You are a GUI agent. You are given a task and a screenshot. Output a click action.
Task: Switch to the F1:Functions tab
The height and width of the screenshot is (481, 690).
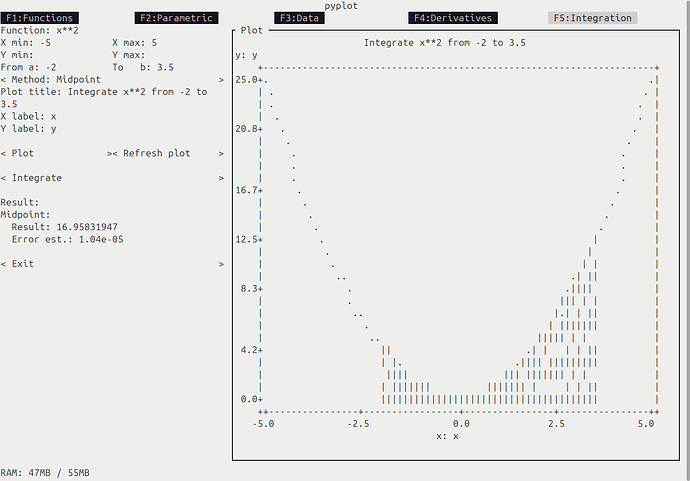(x=39, y=18)
